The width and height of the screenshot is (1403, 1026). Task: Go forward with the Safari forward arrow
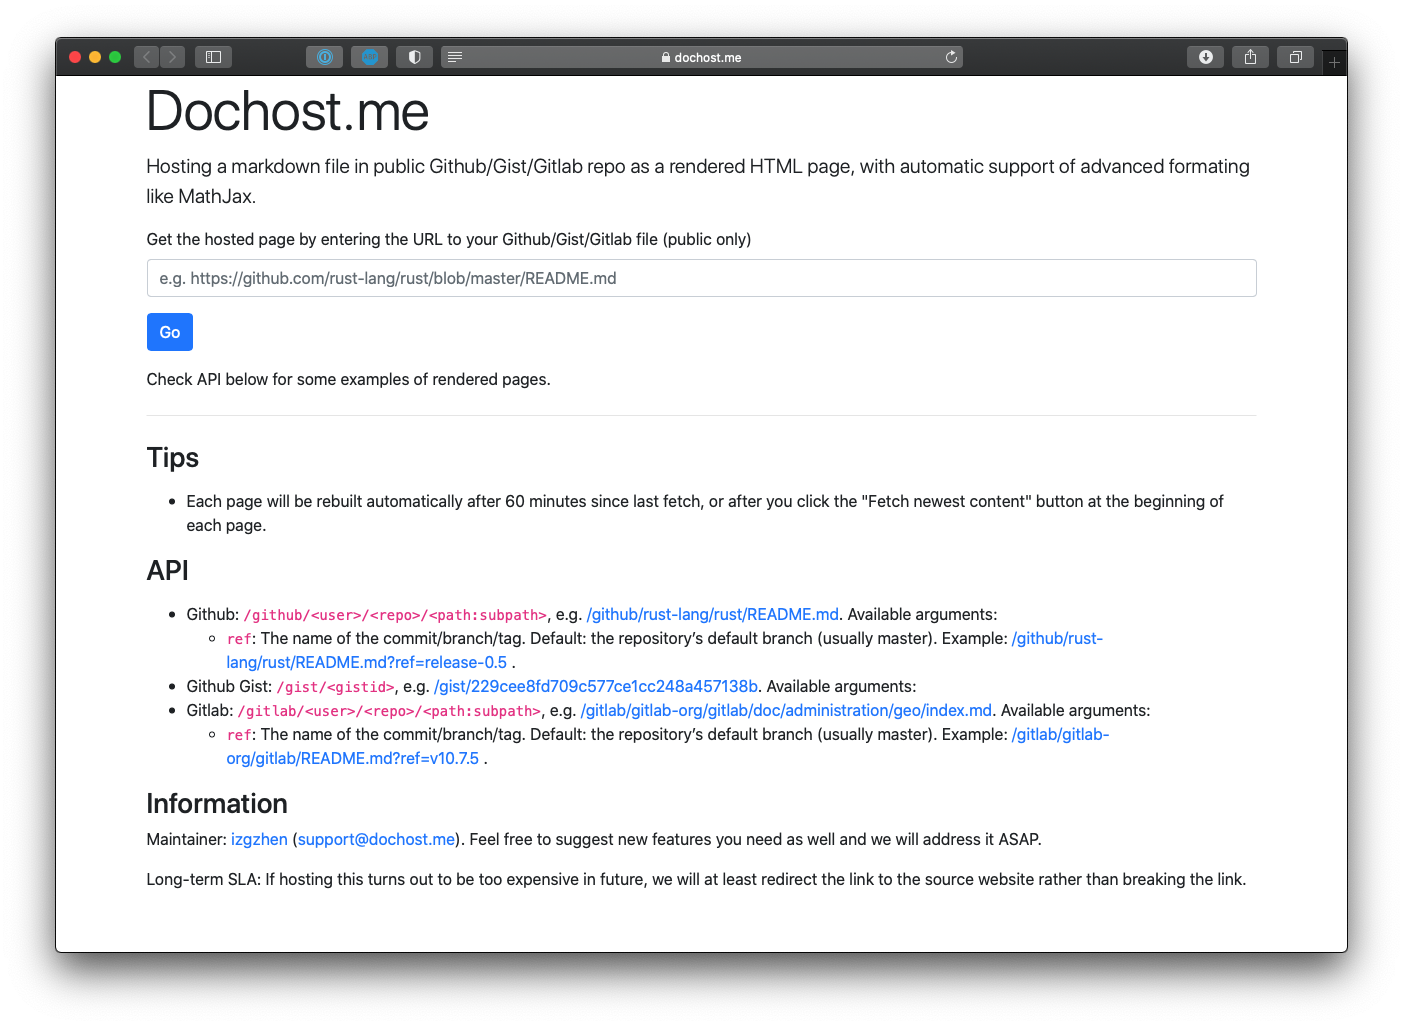(173, 57)
